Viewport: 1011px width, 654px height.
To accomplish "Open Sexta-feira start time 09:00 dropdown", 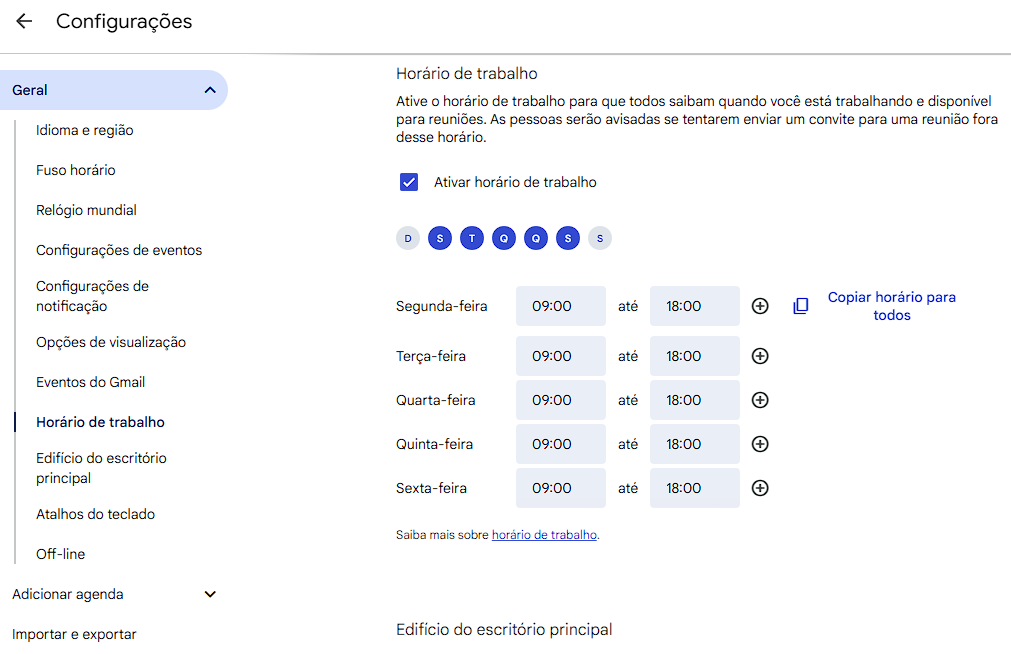I will pos(561,488).
